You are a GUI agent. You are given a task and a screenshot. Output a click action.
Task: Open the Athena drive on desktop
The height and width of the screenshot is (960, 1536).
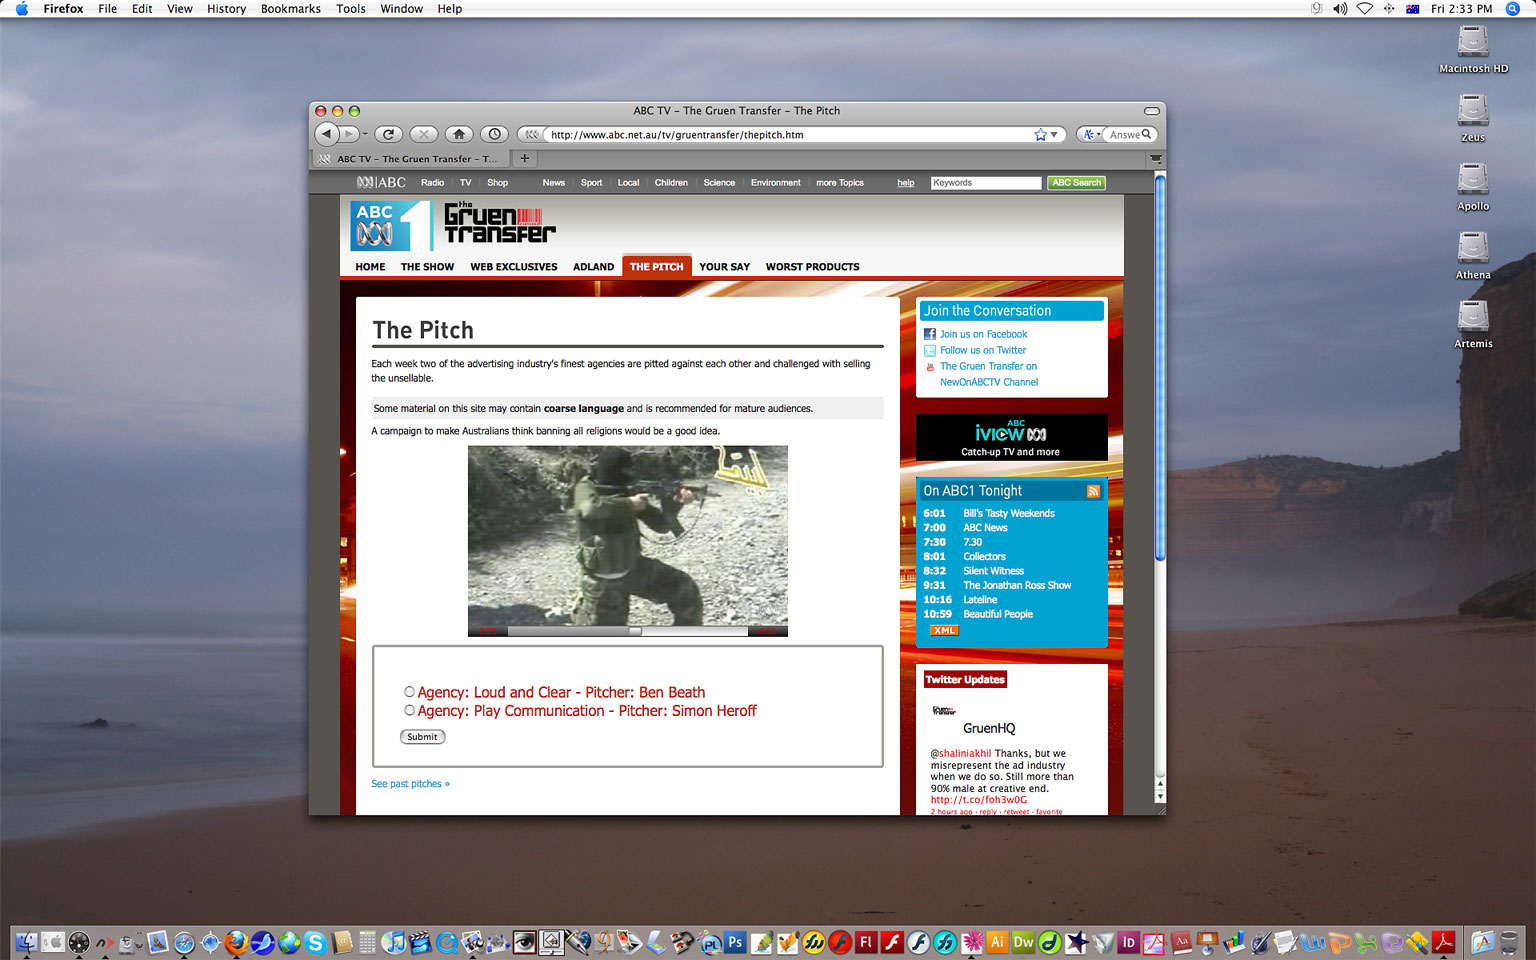coord(1473,255)
